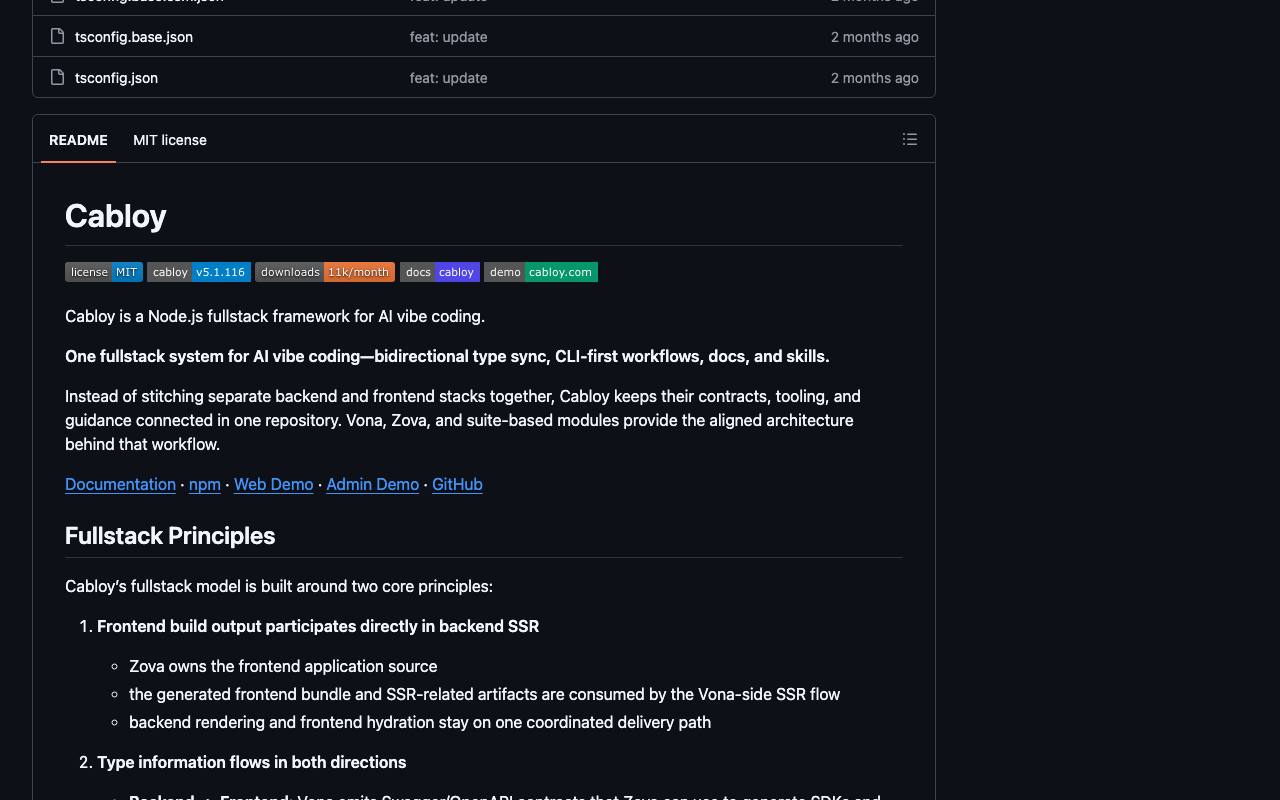This screenshot has width=1280, height=800.
Task: Open the tsconfig.base.json file
Action: [x=134, y=37]
